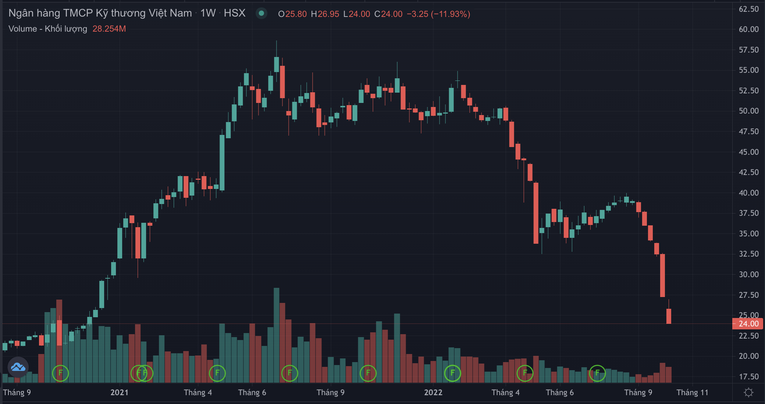Click earnings marker between Tháng 9 2021 and 2022

coord(367,373)
